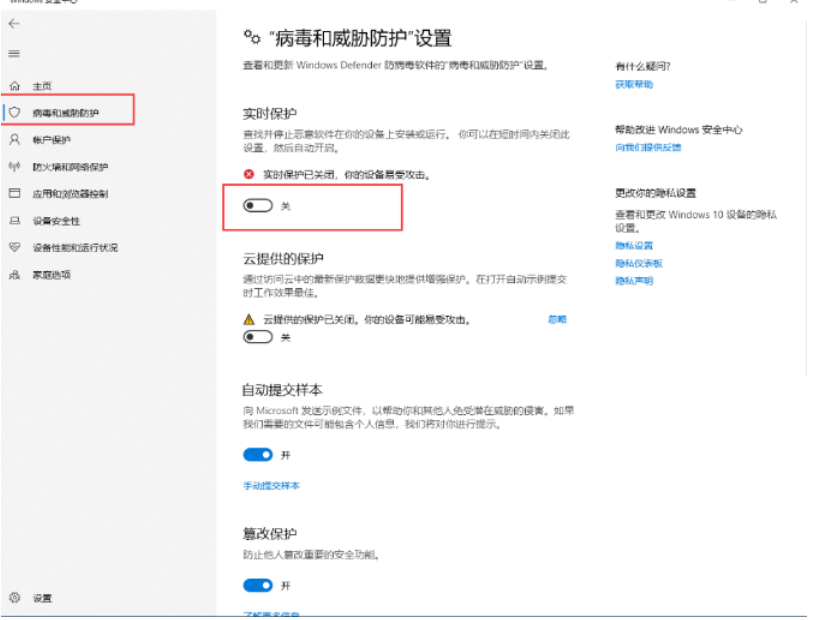Click the 自动提交样本 heading
The width and height of the screenshot is (816, 620).
(x=283, y=389)
